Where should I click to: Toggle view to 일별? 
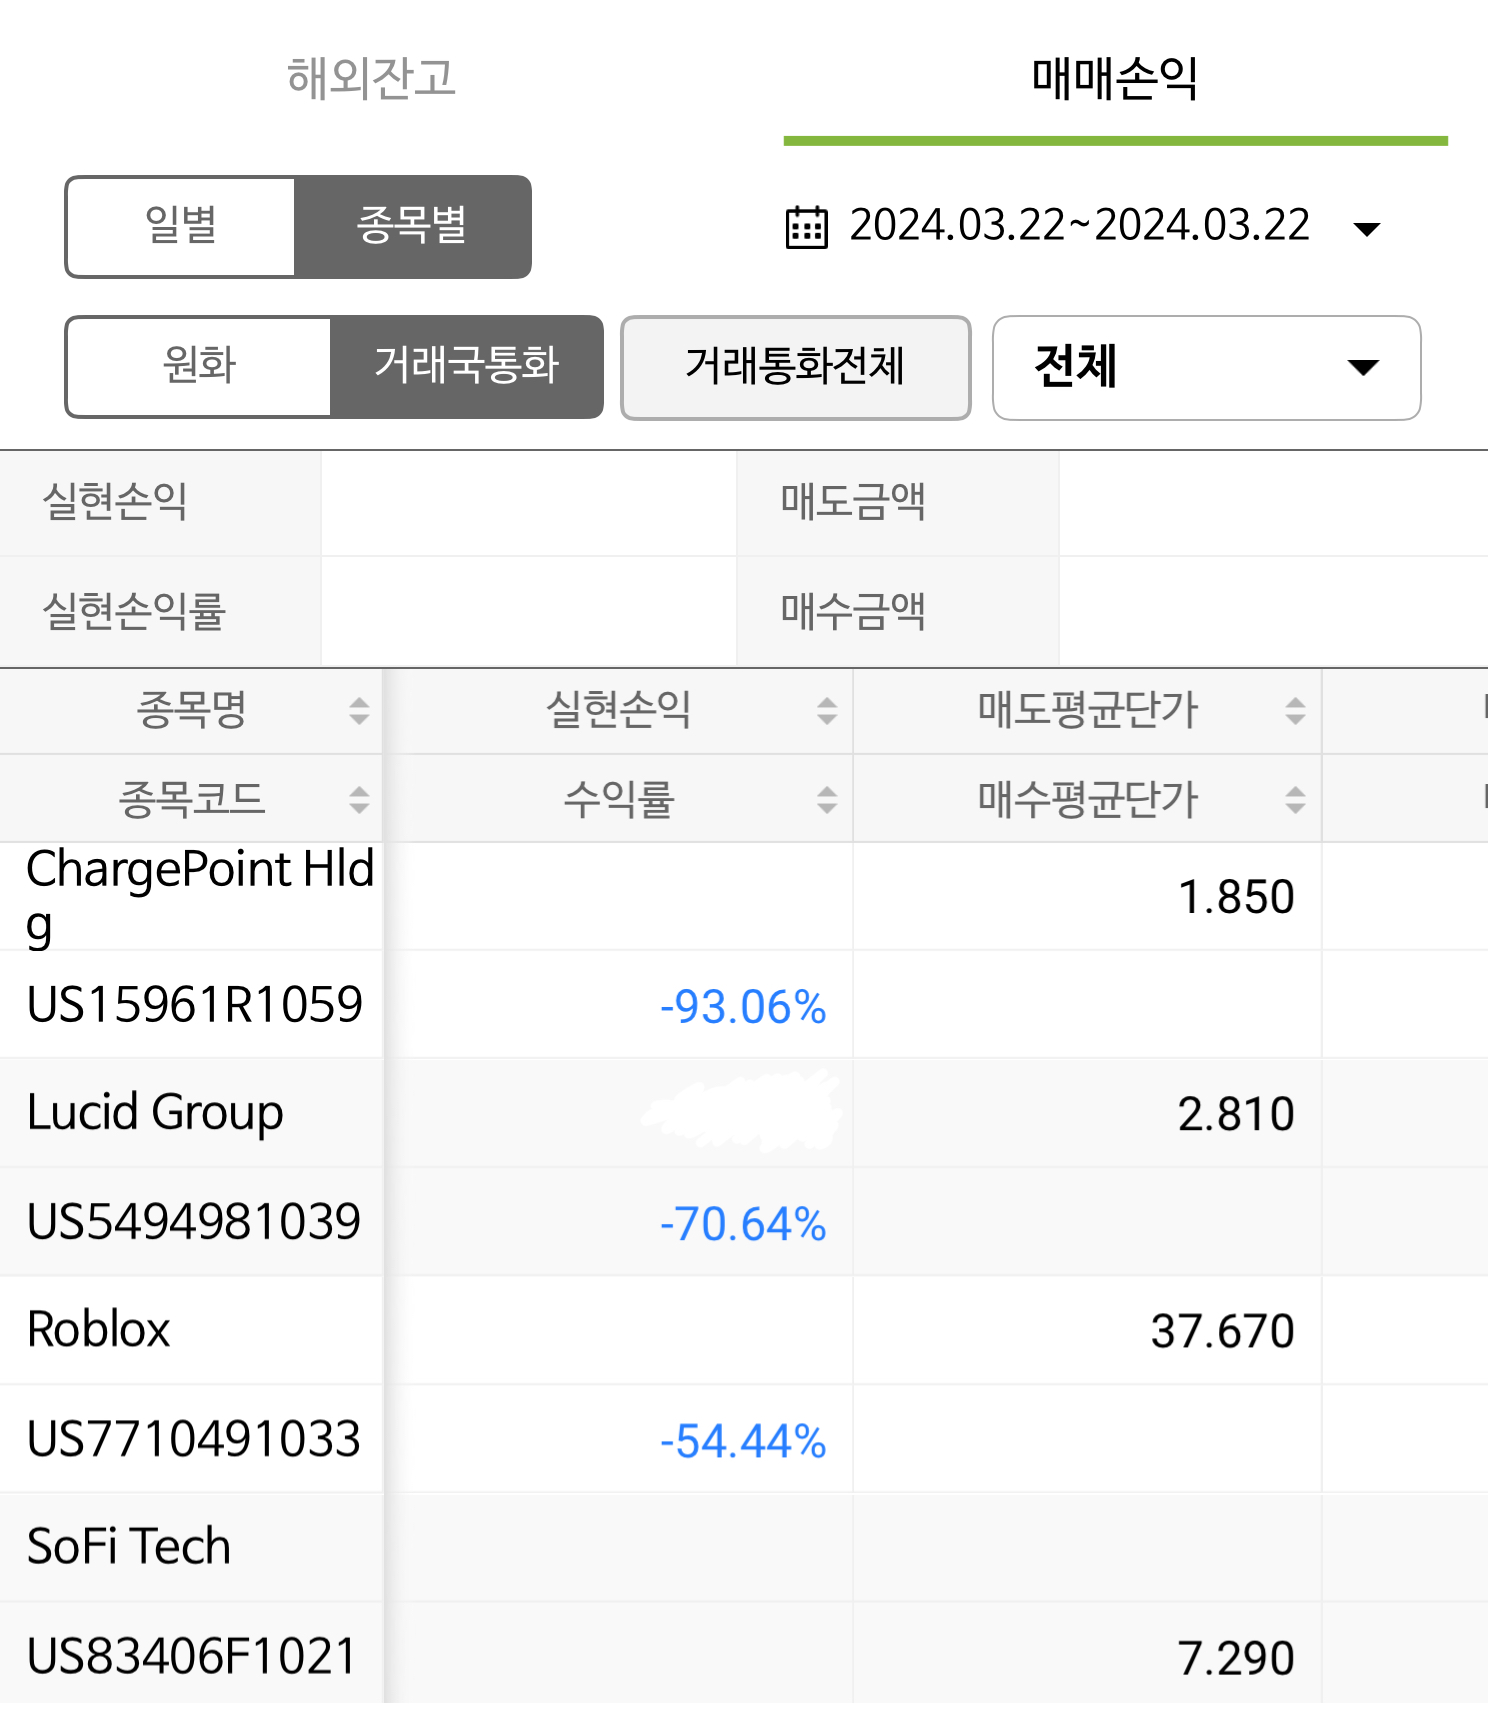(x=181, y=227)
